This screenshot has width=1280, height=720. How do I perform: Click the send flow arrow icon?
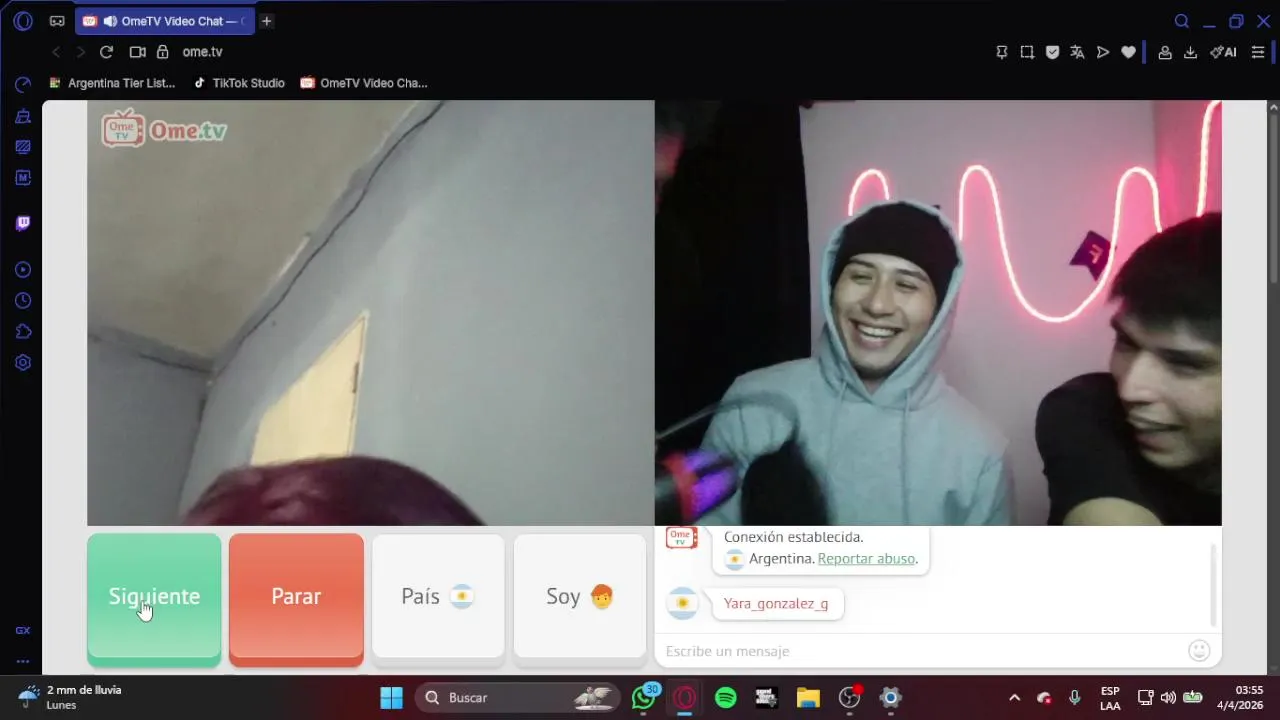pyautogui.click(x=1103, y=52)
